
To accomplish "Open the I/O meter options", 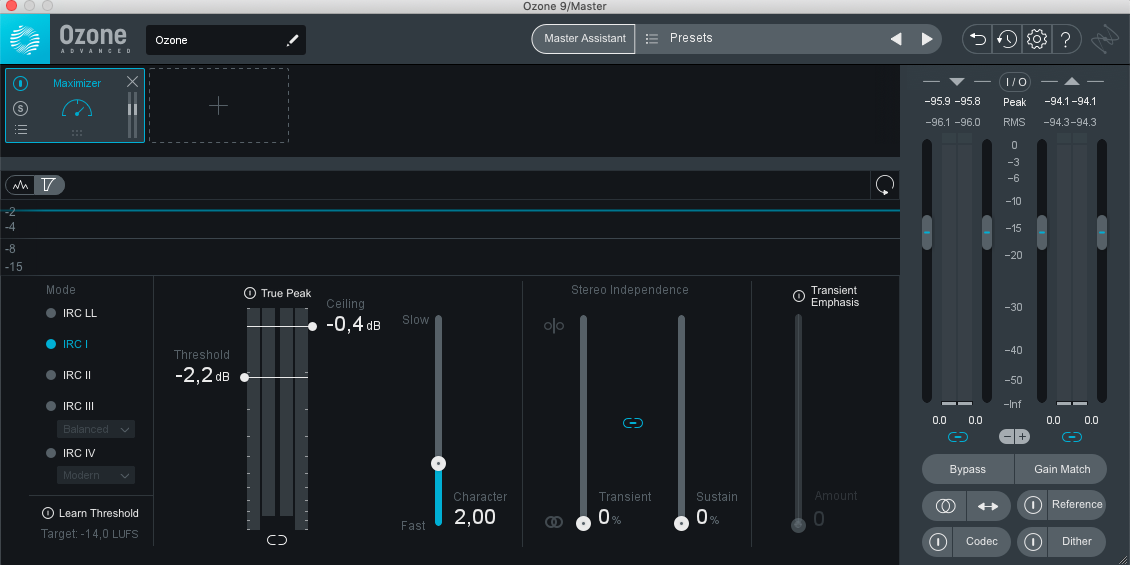I will (x=1014, y=81).
